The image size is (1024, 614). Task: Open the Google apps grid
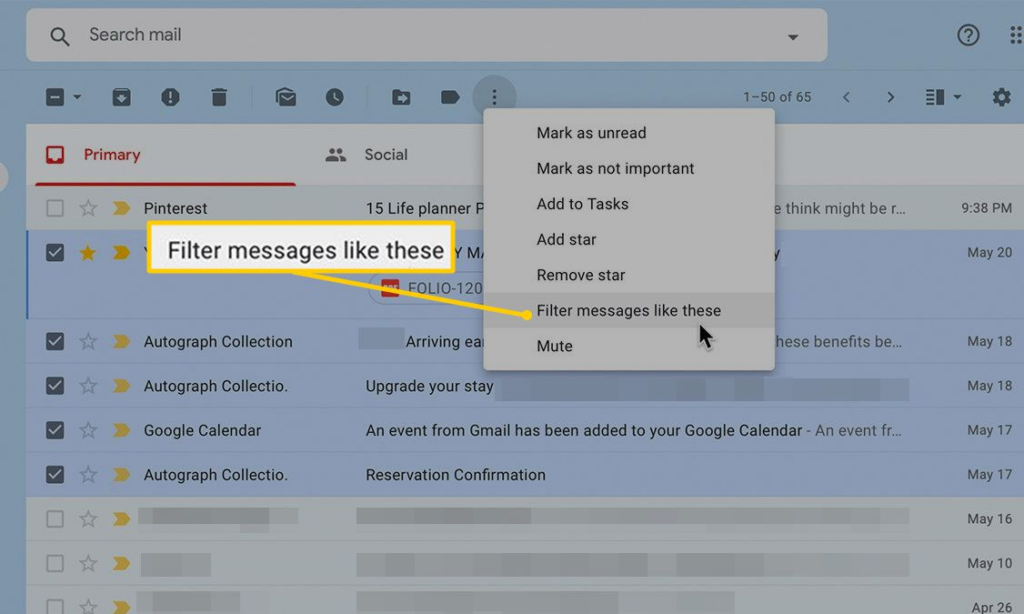[x=1017, y=34]
